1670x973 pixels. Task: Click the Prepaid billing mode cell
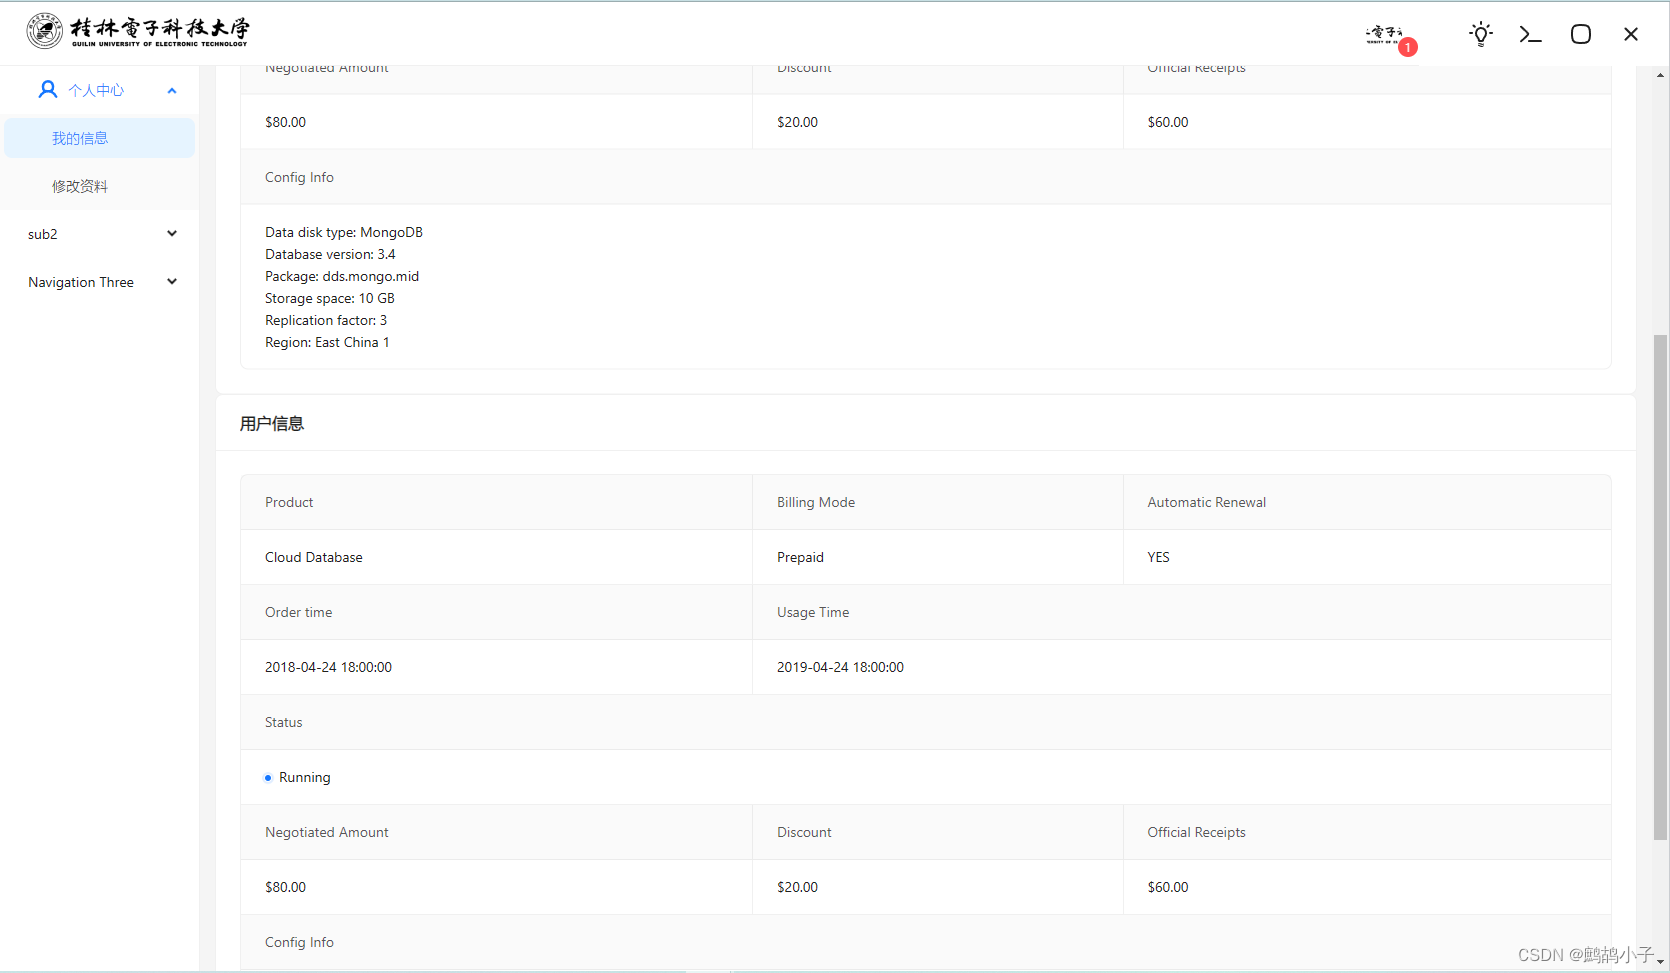point(800,557)
